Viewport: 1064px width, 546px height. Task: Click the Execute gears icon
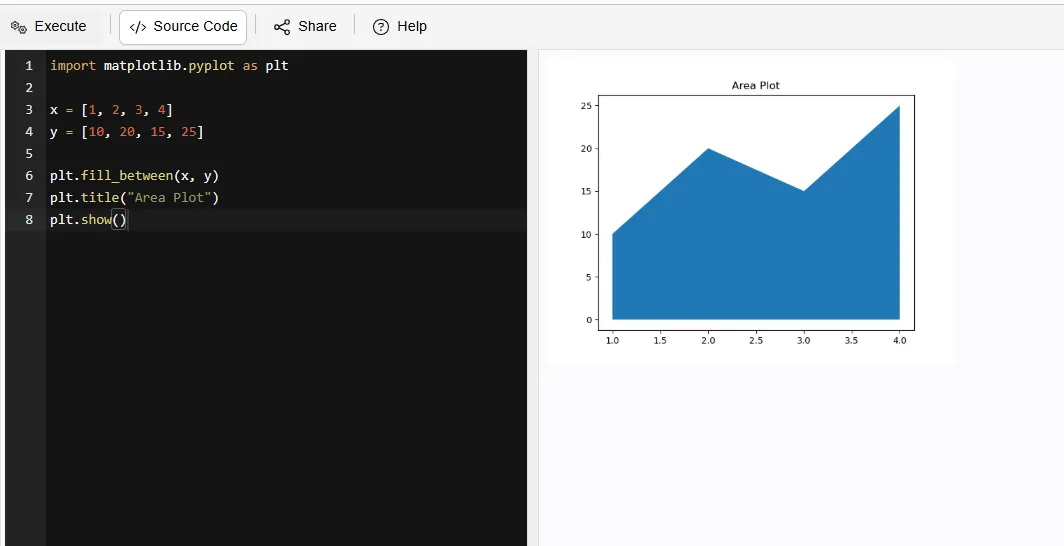(19, 26)
